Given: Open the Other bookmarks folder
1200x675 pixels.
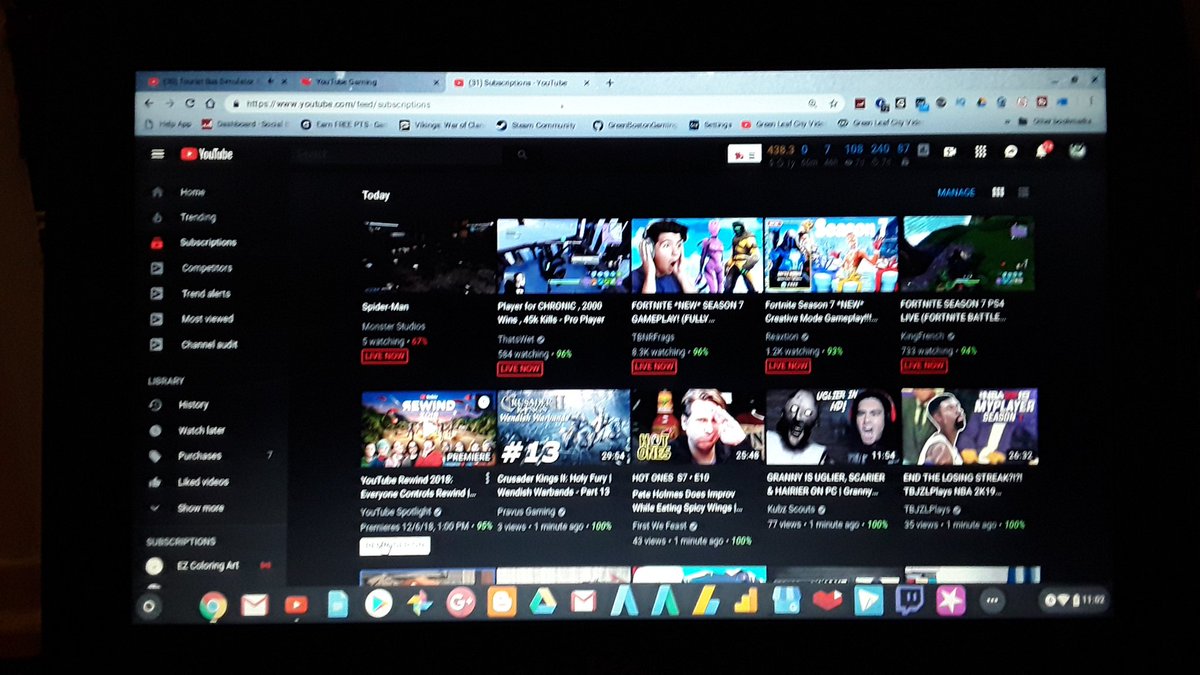Looking at the screenshot, I should pos(1055,121).
